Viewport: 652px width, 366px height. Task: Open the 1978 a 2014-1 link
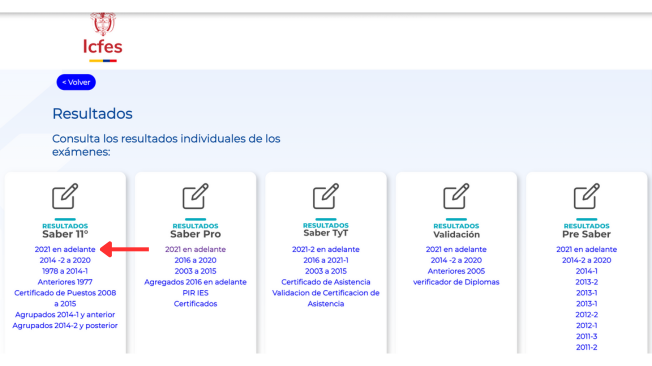tap(65, 271)
